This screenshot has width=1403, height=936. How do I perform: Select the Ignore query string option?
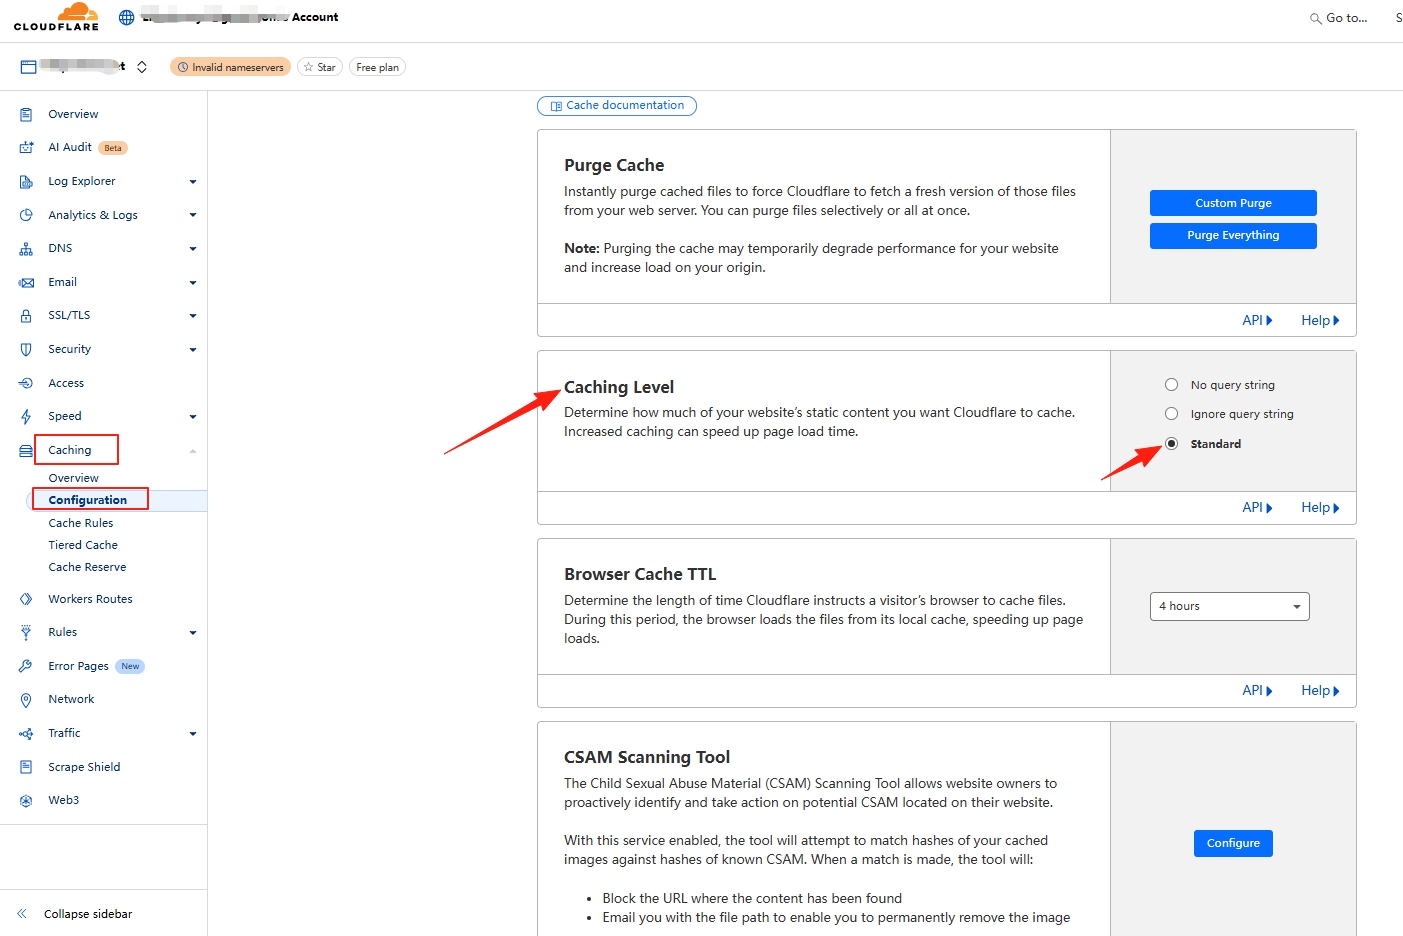click(1171, 414)
